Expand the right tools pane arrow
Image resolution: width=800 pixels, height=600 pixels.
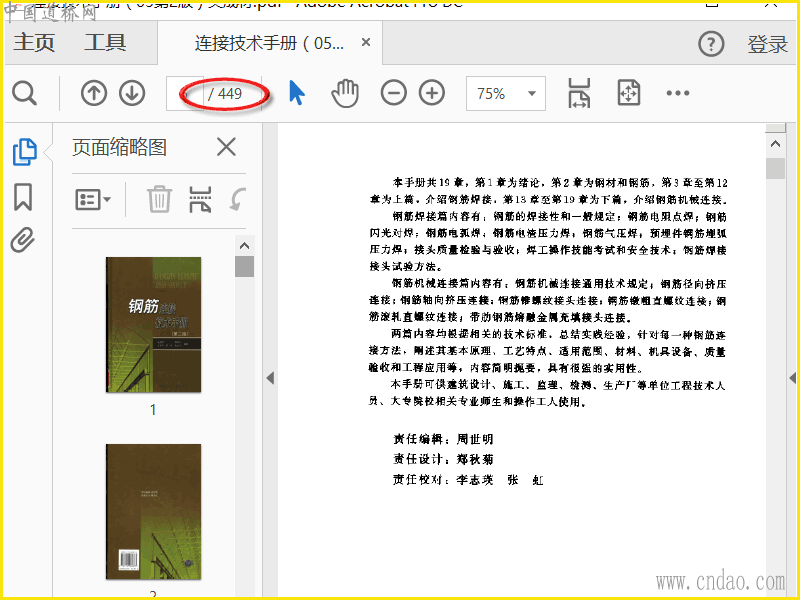[x=792, y=378]
